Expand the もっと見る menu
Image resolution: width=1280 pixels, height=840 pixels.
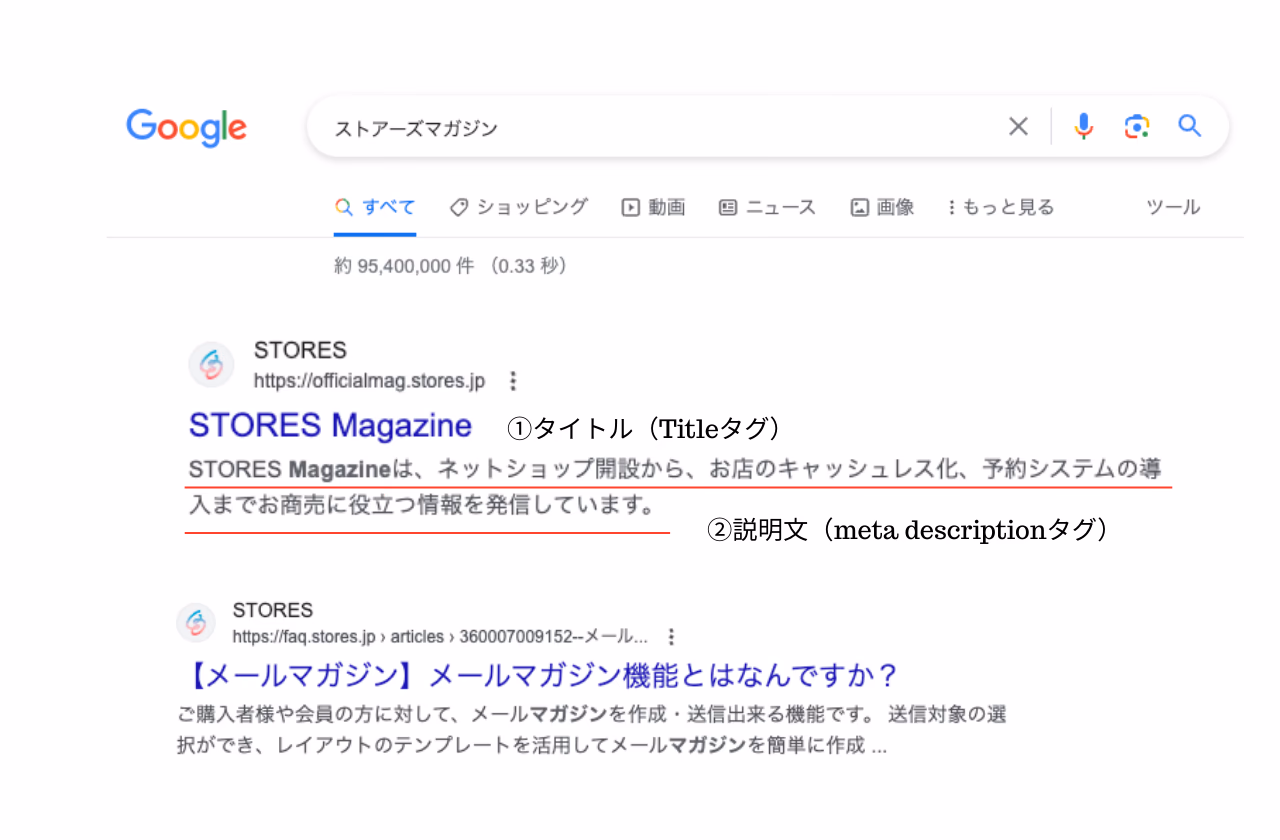[1000, 208]
